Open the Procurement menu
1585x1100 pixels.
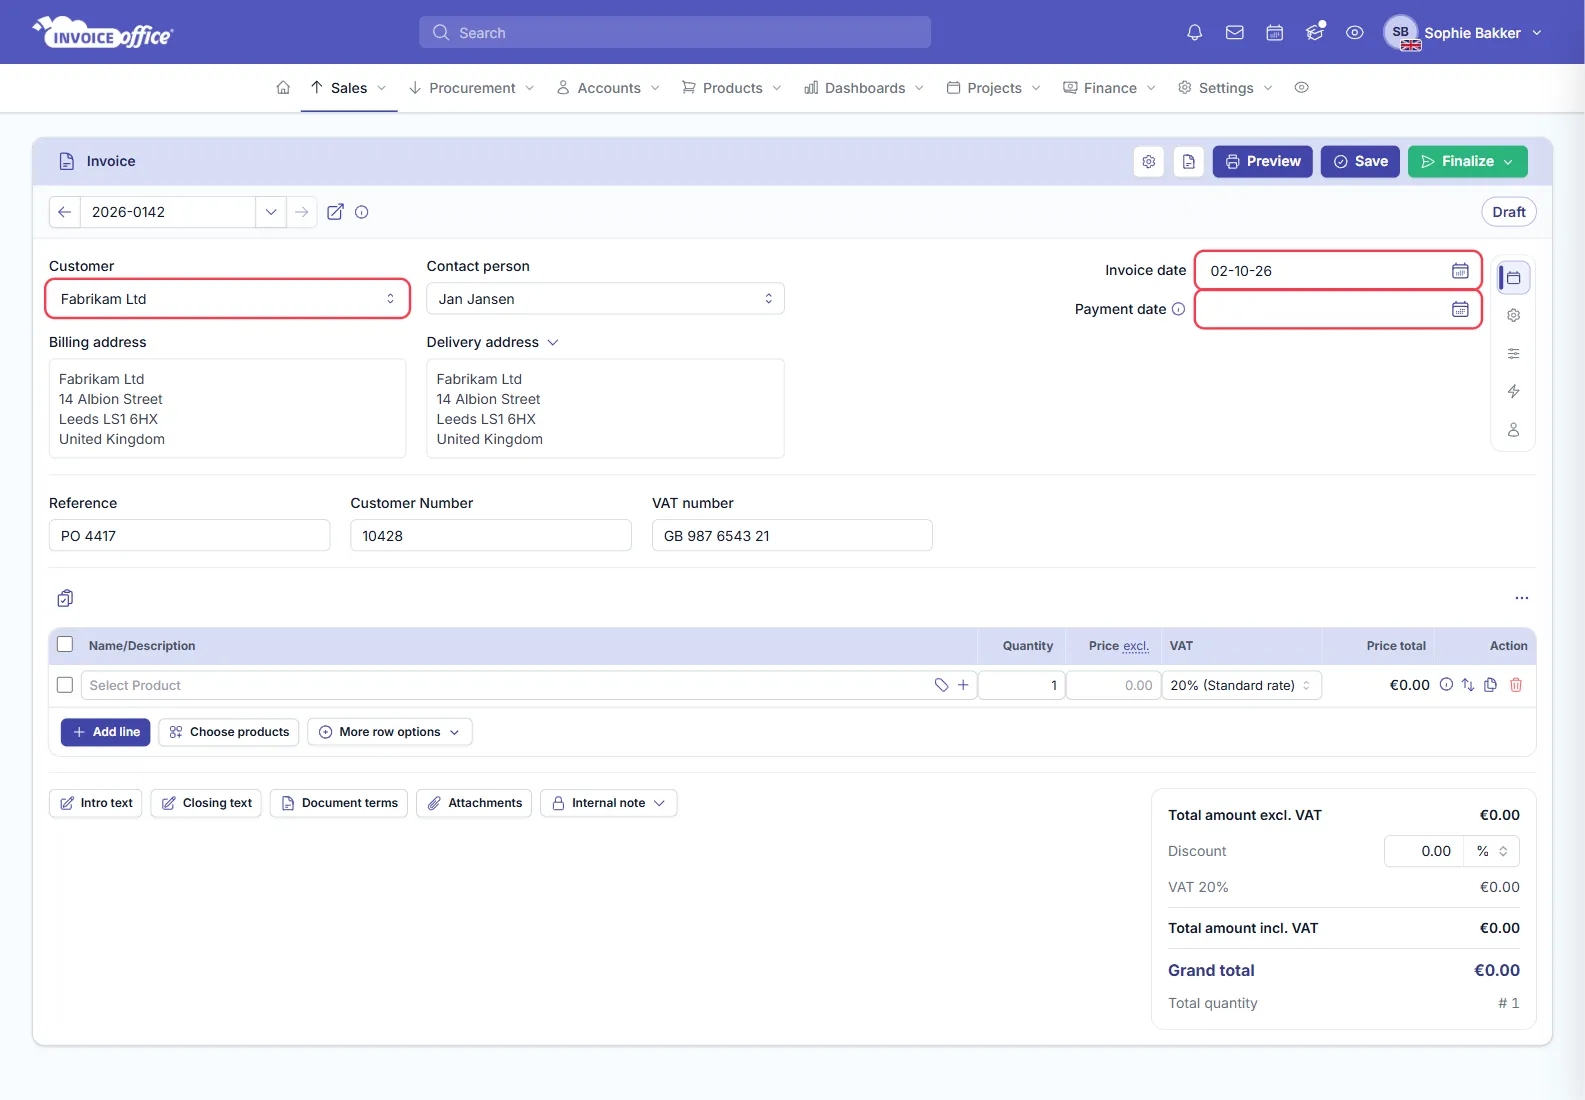click(x=472, y=88)
